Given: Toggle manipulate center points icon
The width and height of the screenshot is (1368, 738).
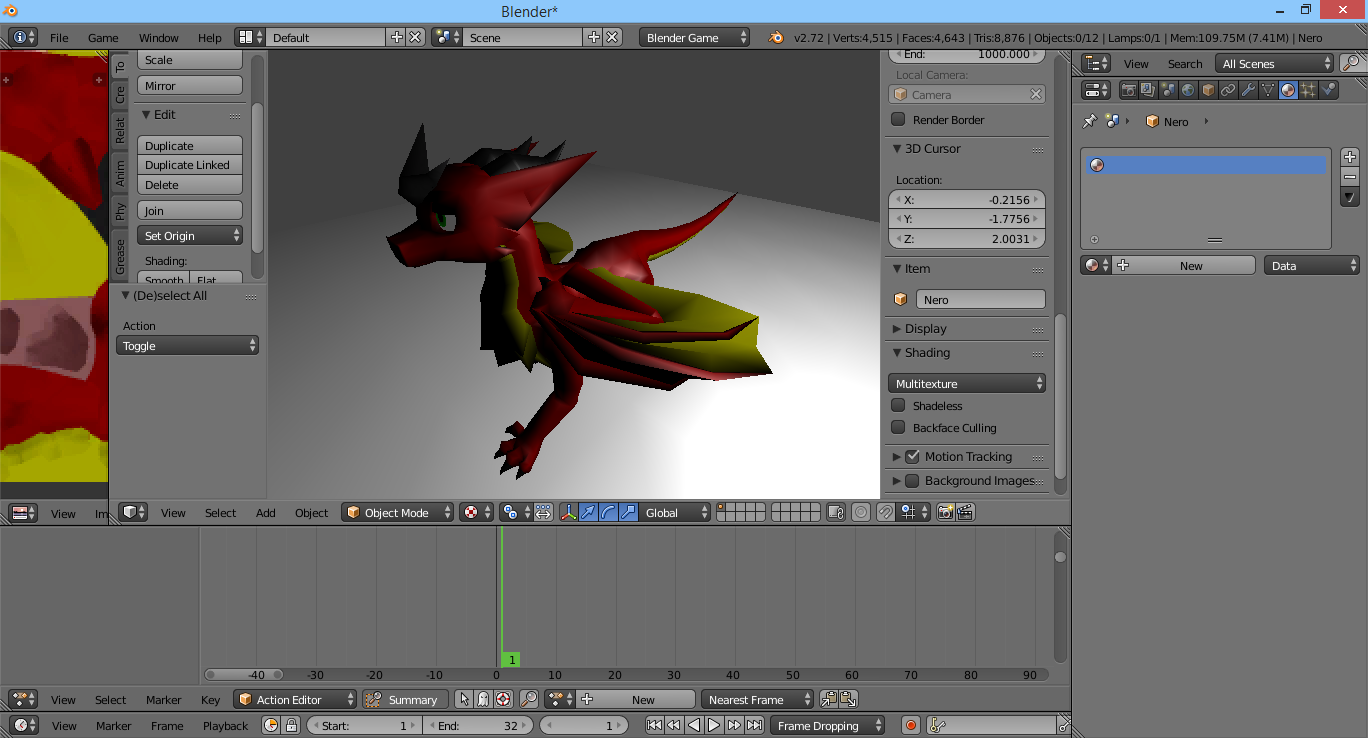Looking at the screenshot, I should [x=542, y=512].
